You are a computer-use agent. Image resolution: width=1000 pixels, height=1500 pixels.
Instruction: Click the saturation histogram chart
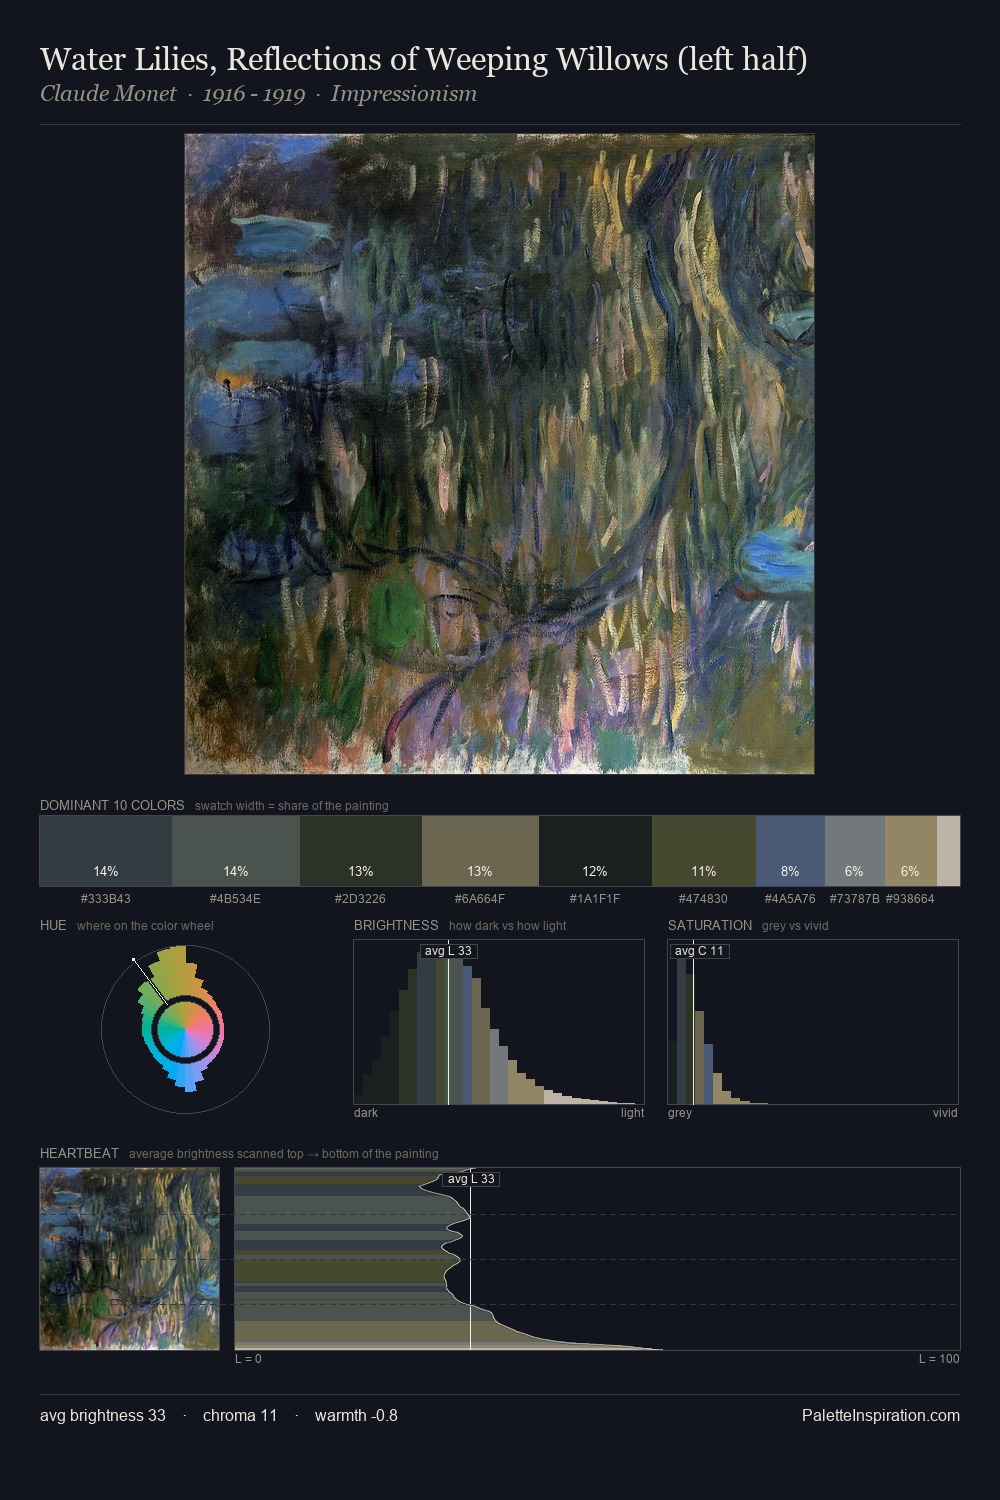pos(813,1022)
